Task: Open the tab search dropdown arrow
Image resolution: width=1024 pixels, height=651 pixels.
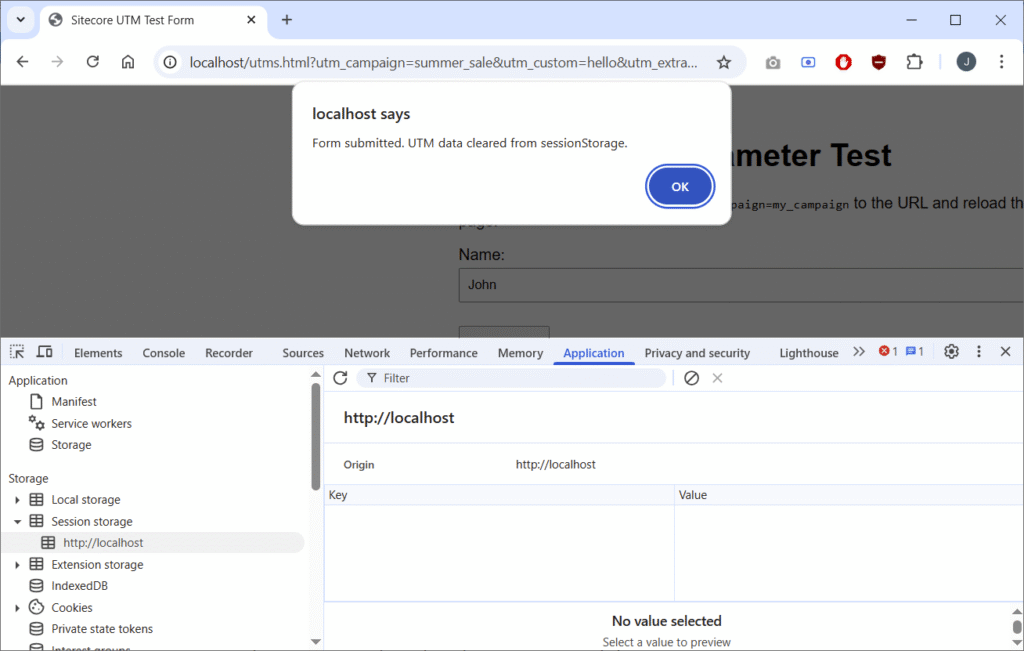Action: (21, 20)
